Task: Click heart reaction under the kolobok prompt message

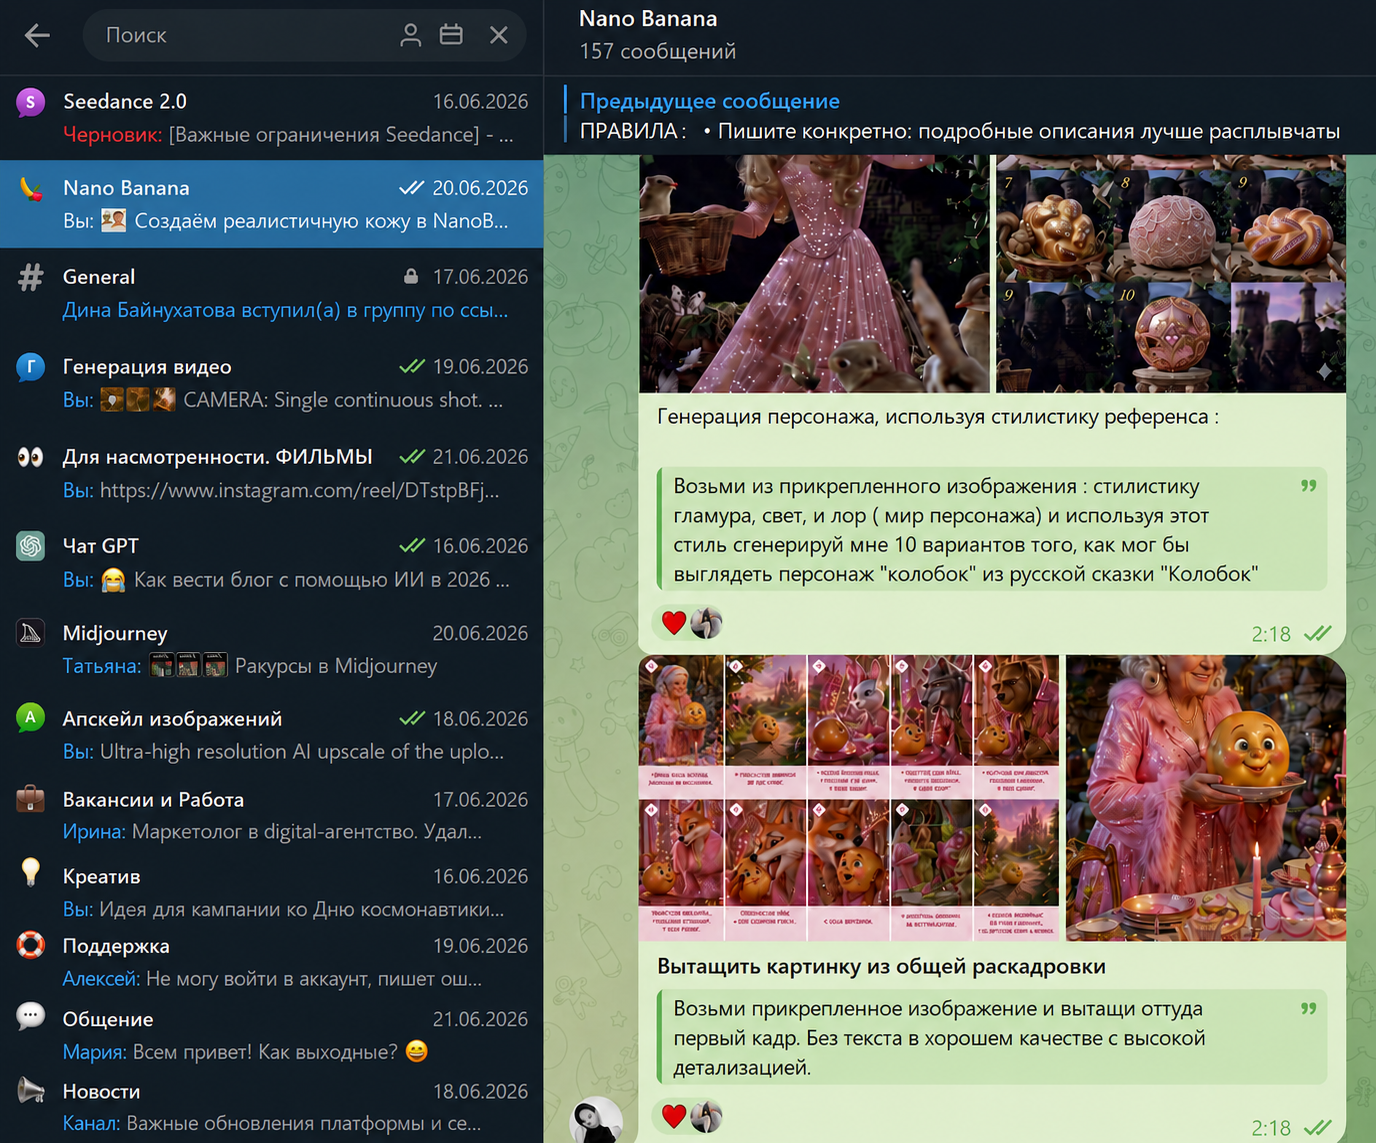Action: pyautogui.click(x=674, y=623)
